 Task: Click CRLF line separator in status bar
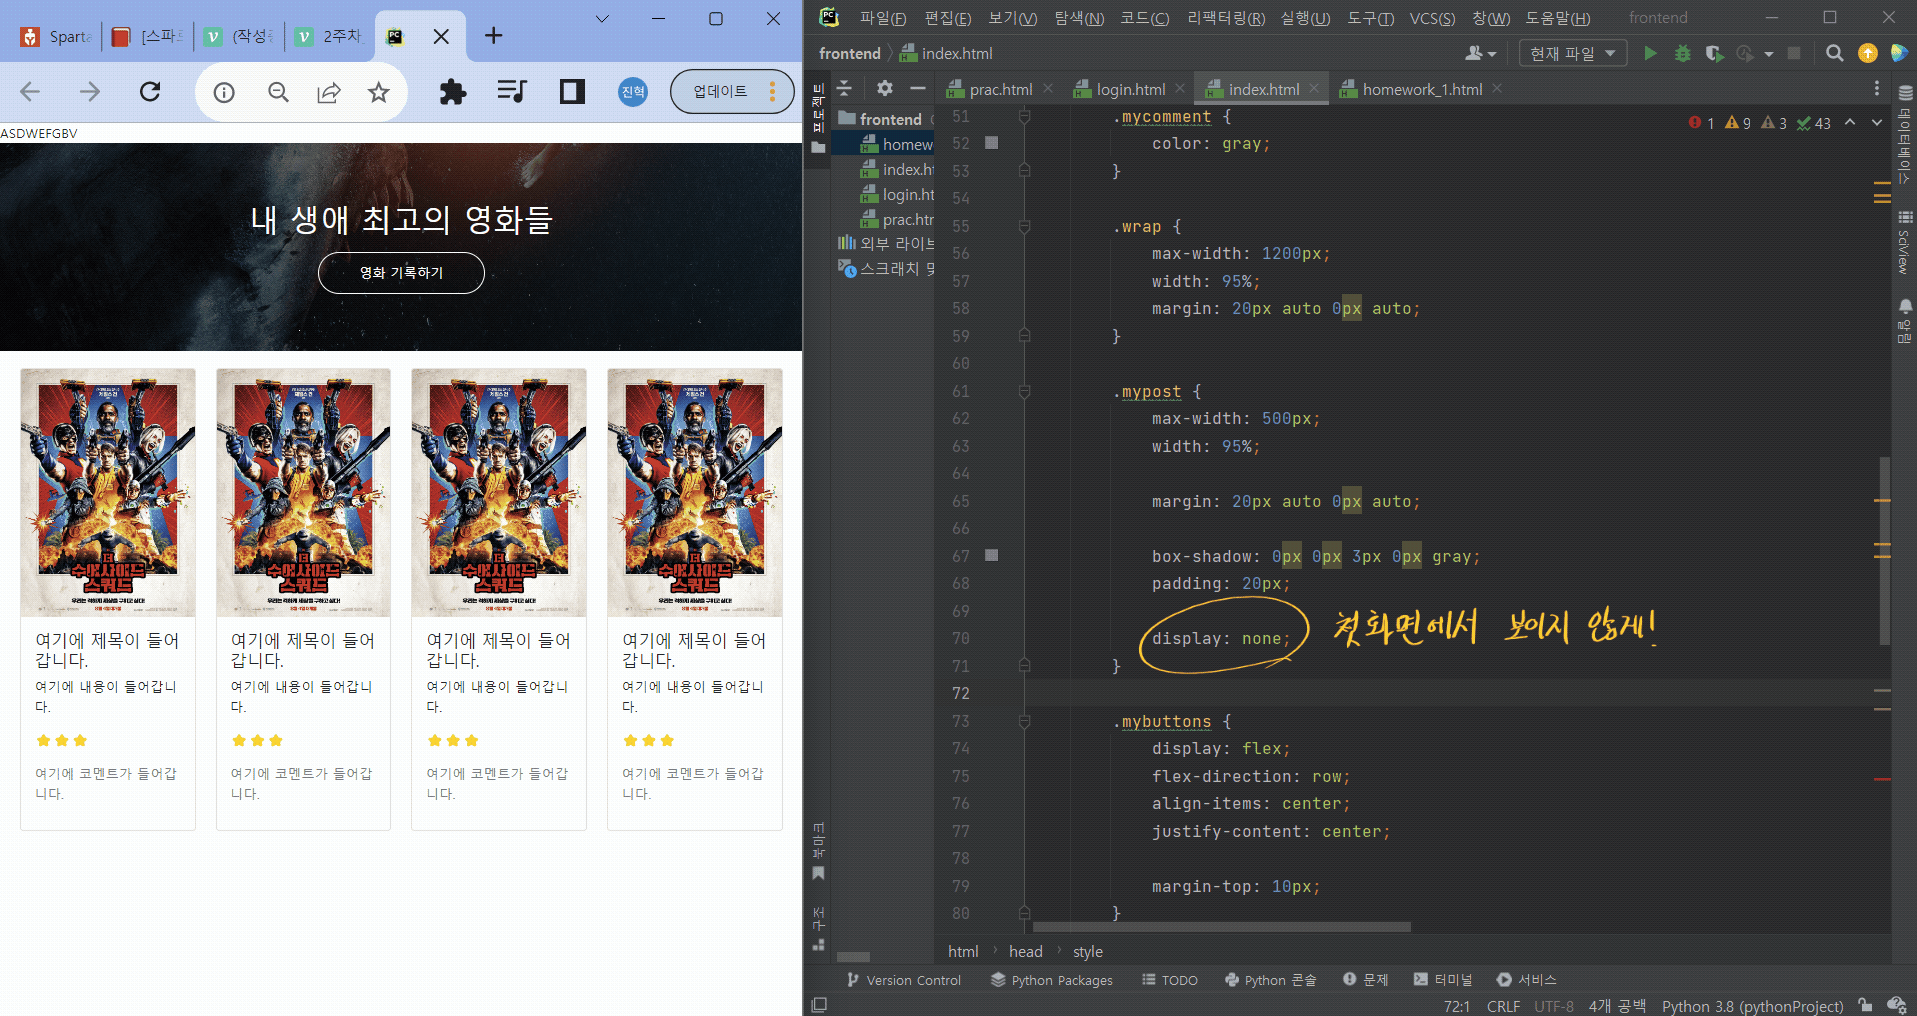(x=1503, y=1006)
